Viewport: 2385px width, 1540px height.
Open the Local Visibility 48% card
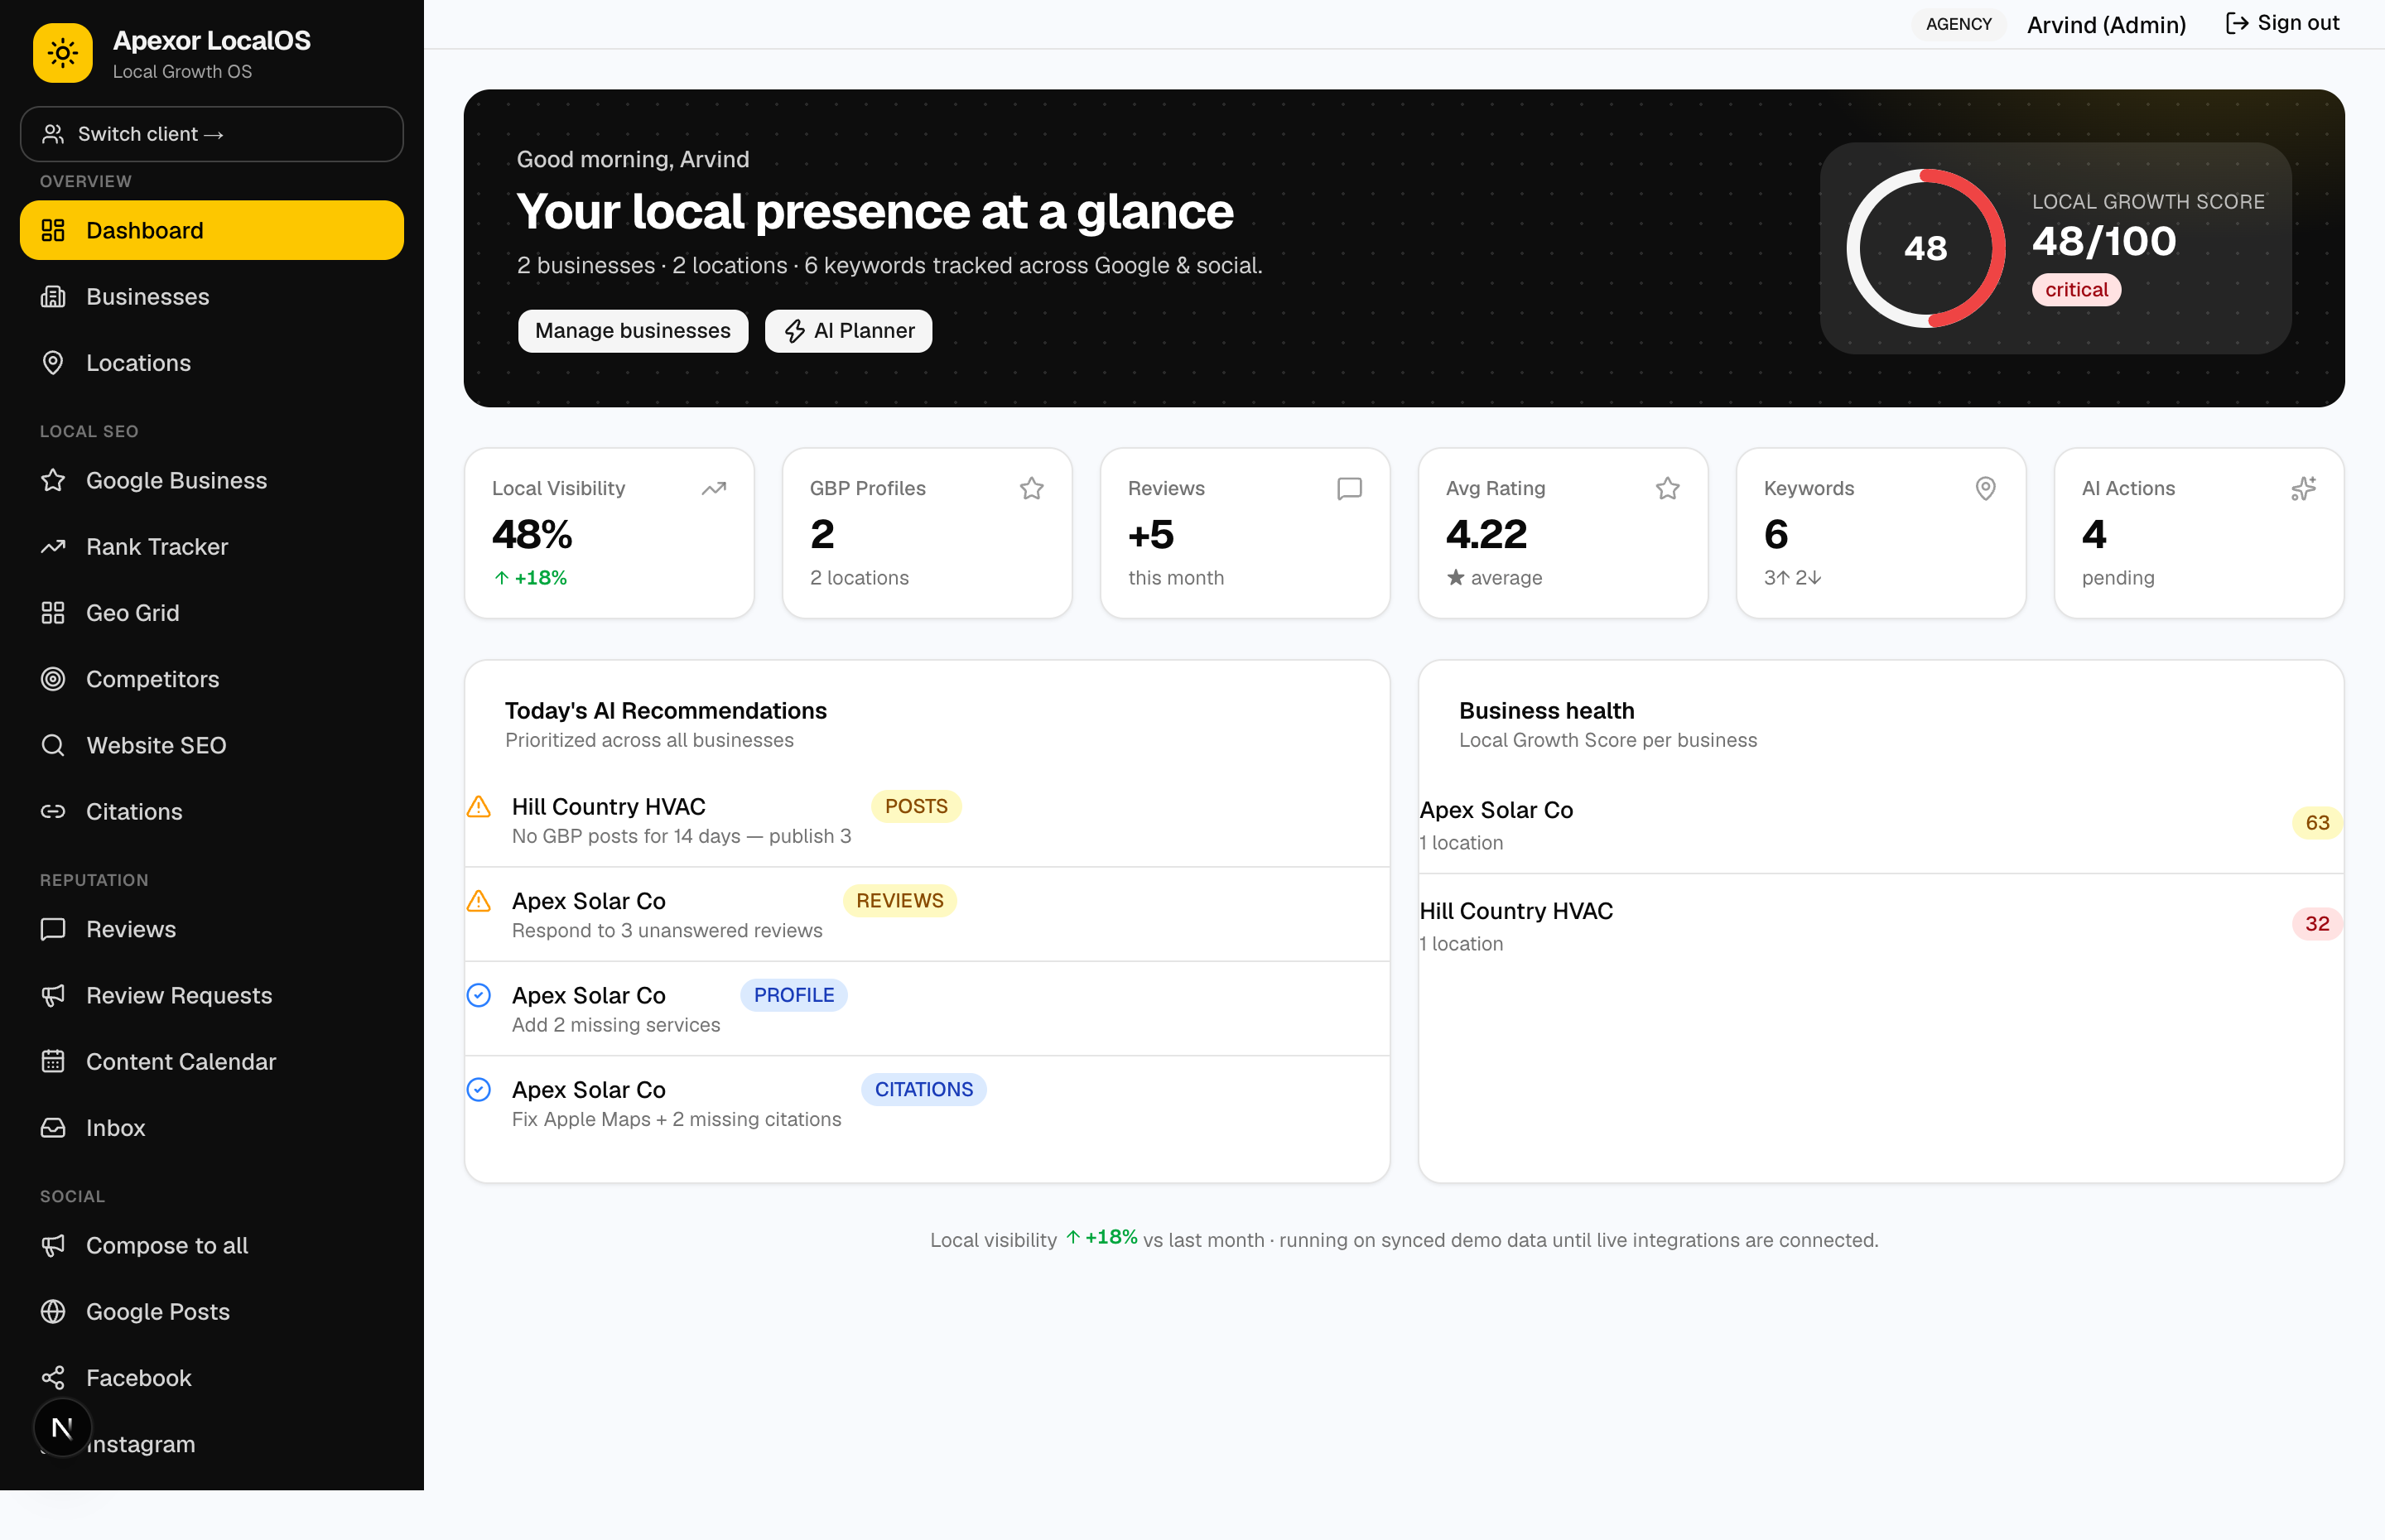pyautogui.click(x=609, y=533)
